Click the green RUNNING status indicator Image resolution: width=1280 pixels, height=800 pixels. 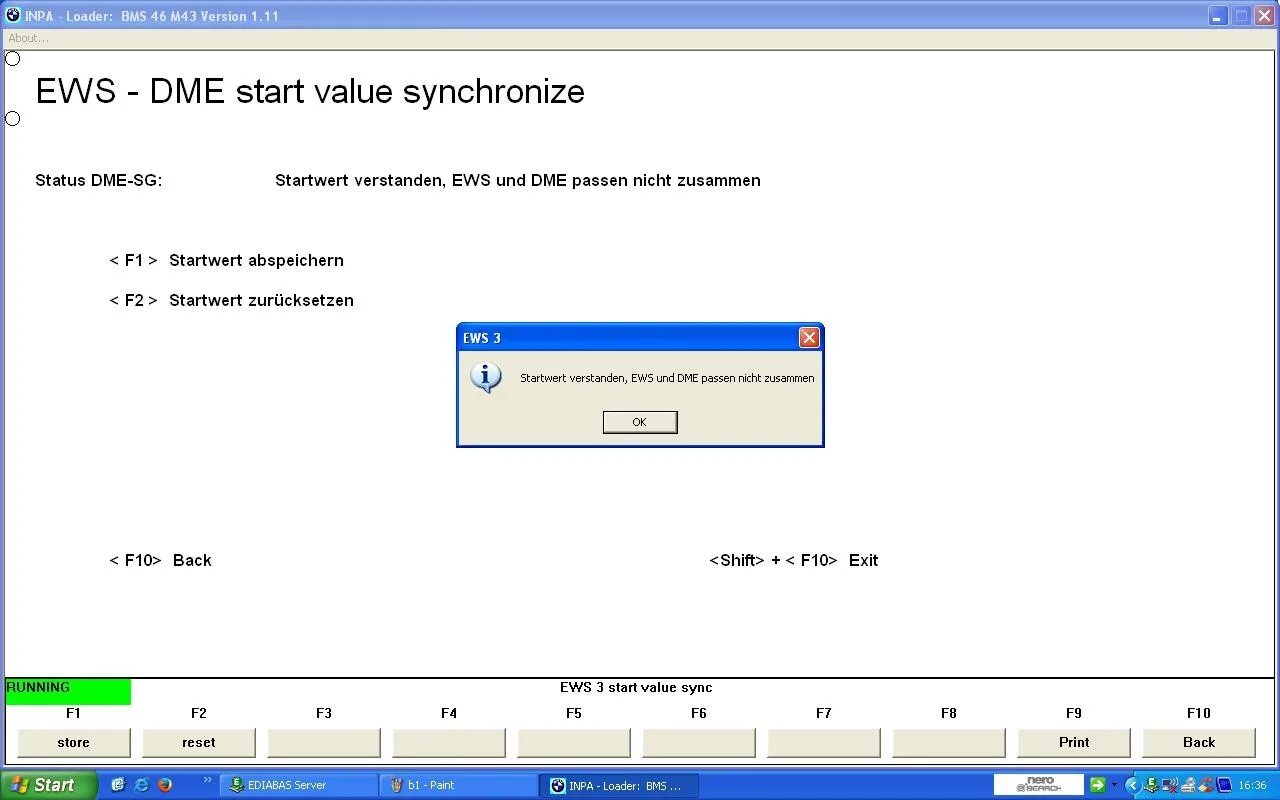(x=68, y=691)
